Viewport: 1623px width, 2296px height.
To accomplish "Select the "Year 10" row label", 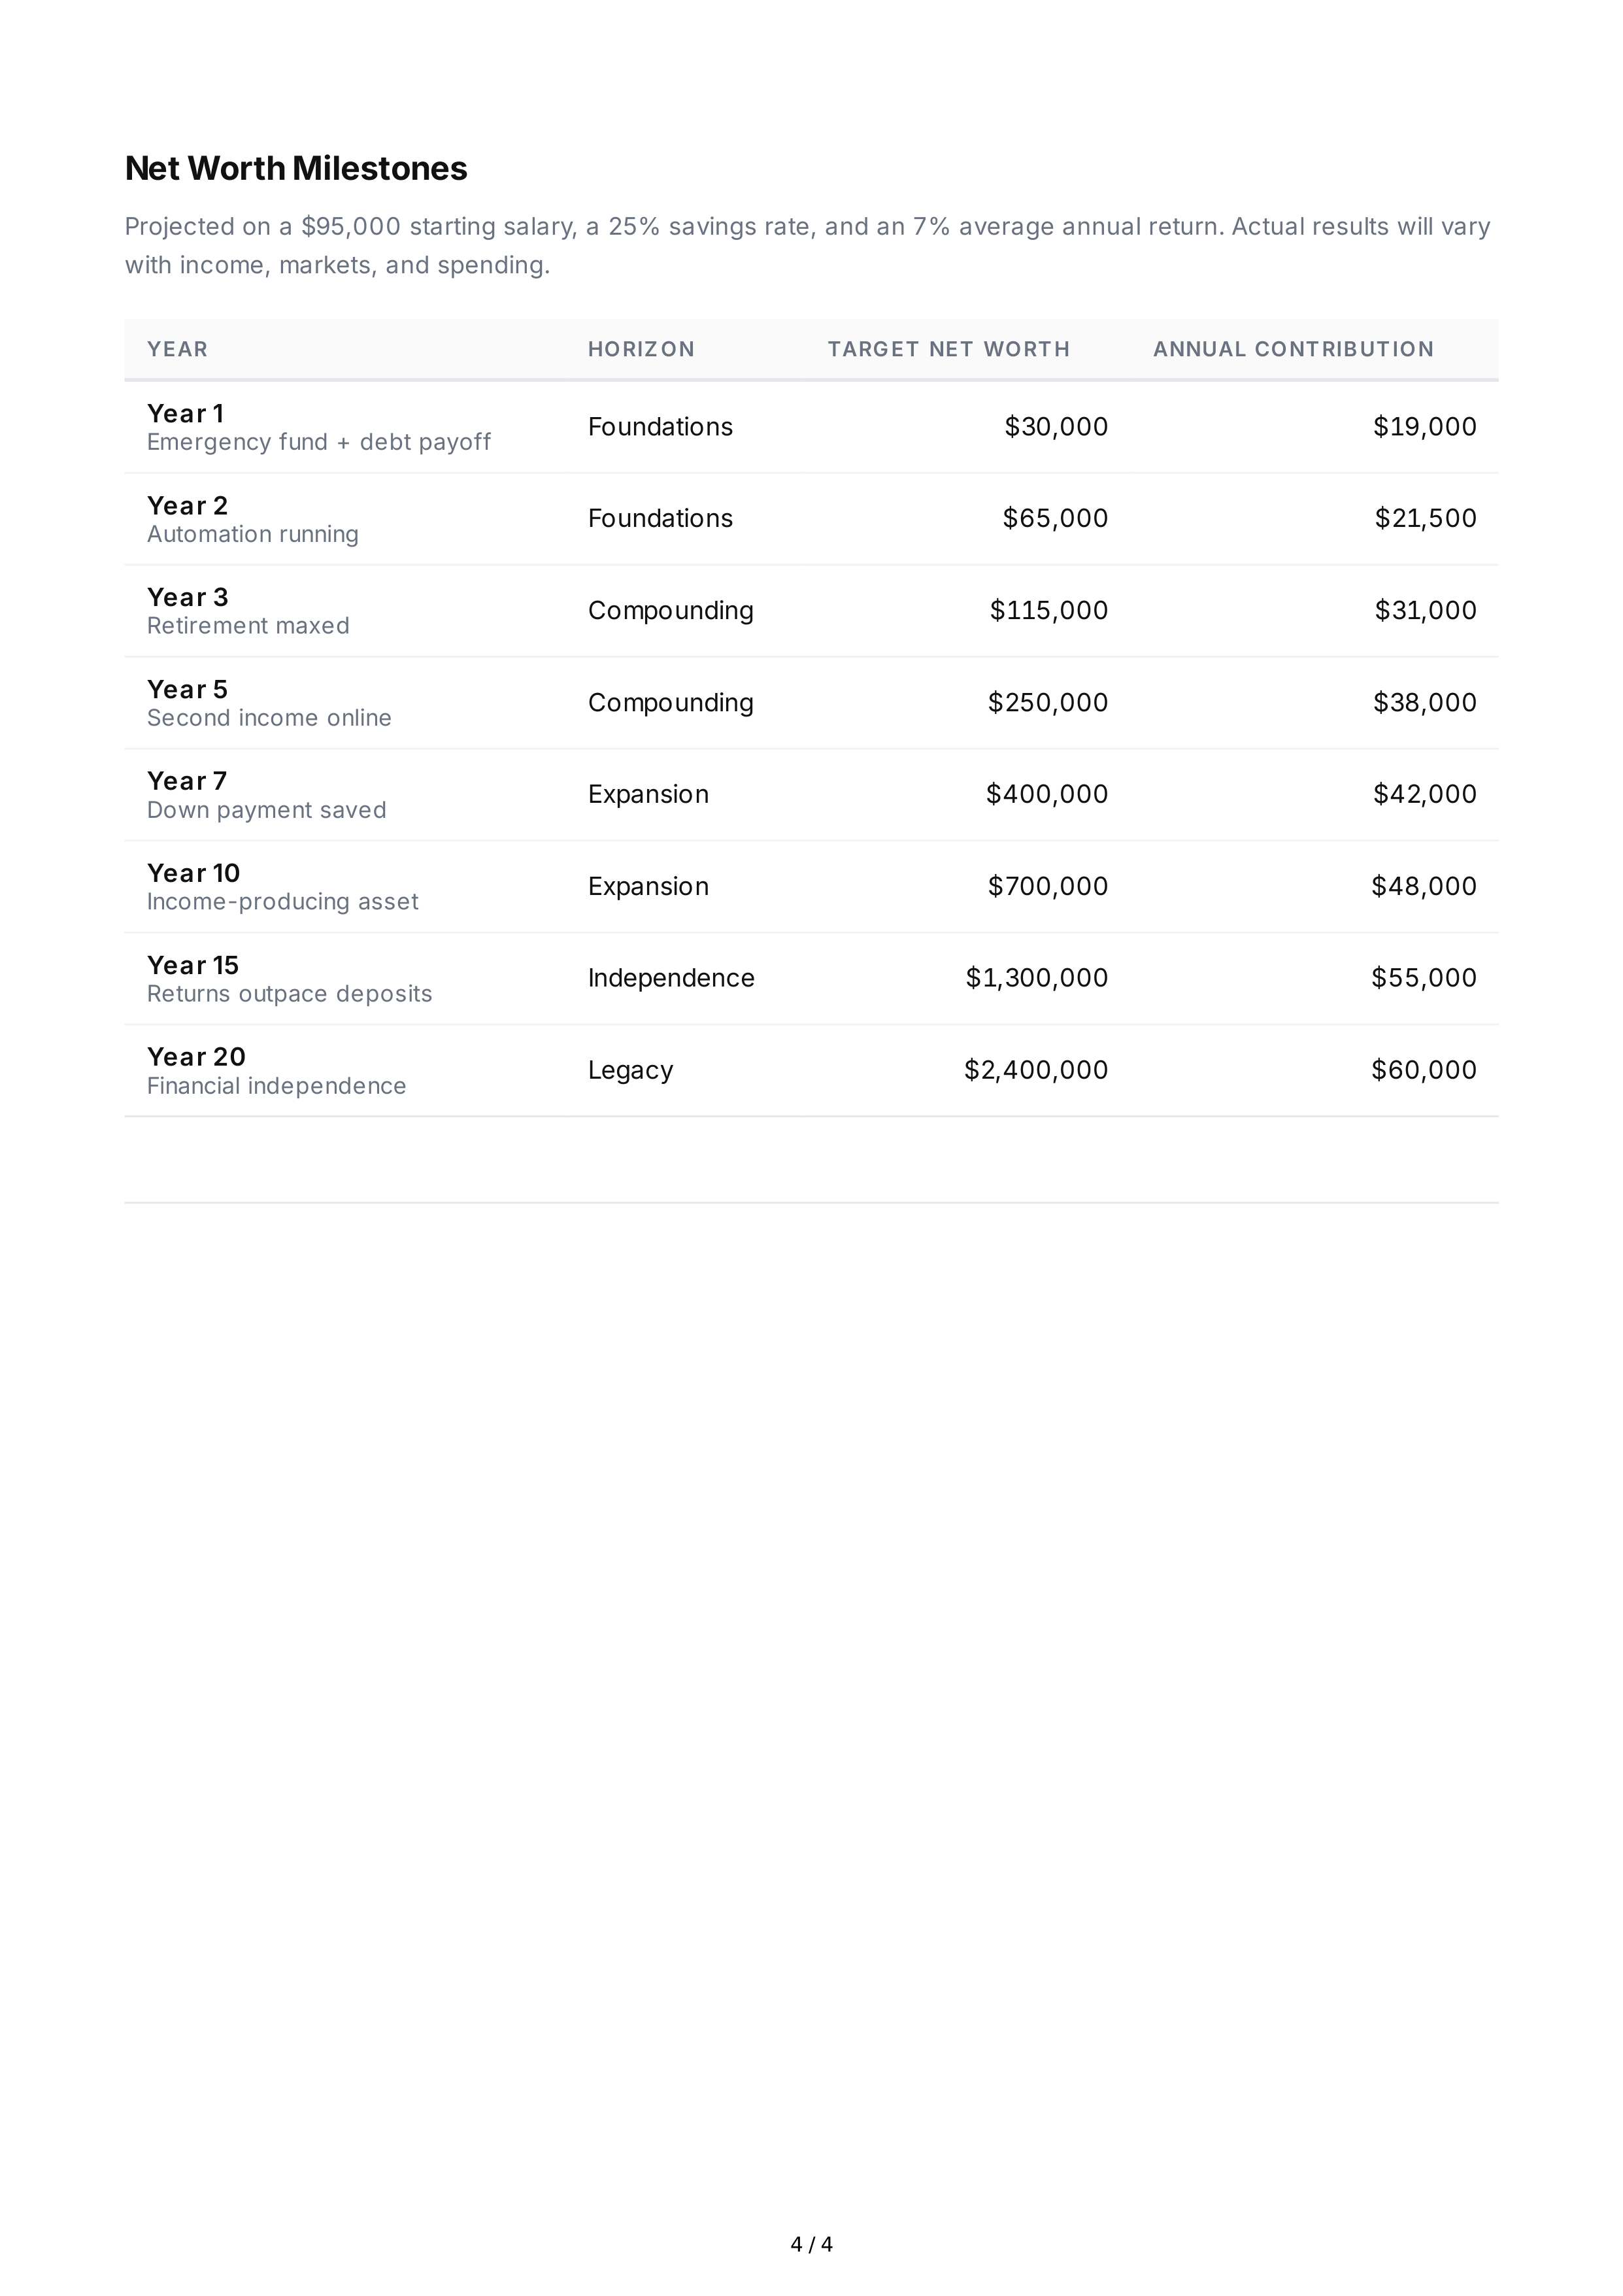I will [x=193, y=873].
